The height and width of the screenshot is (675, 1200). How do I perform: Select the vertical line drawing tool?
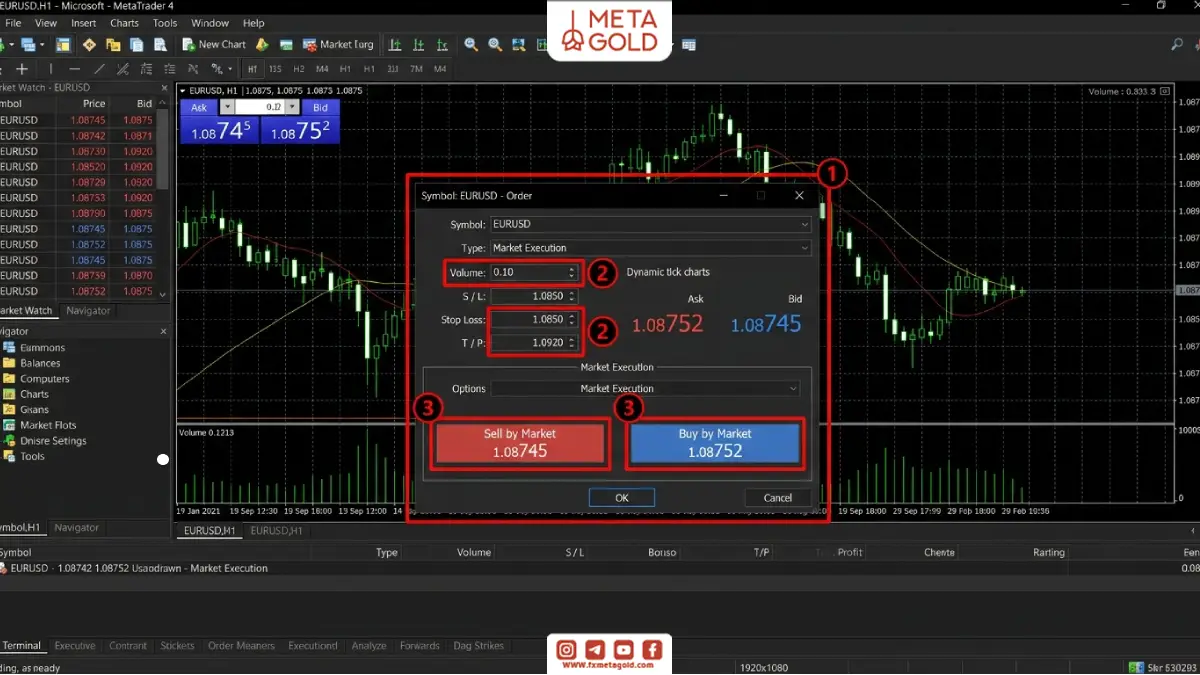pos(50,69)
